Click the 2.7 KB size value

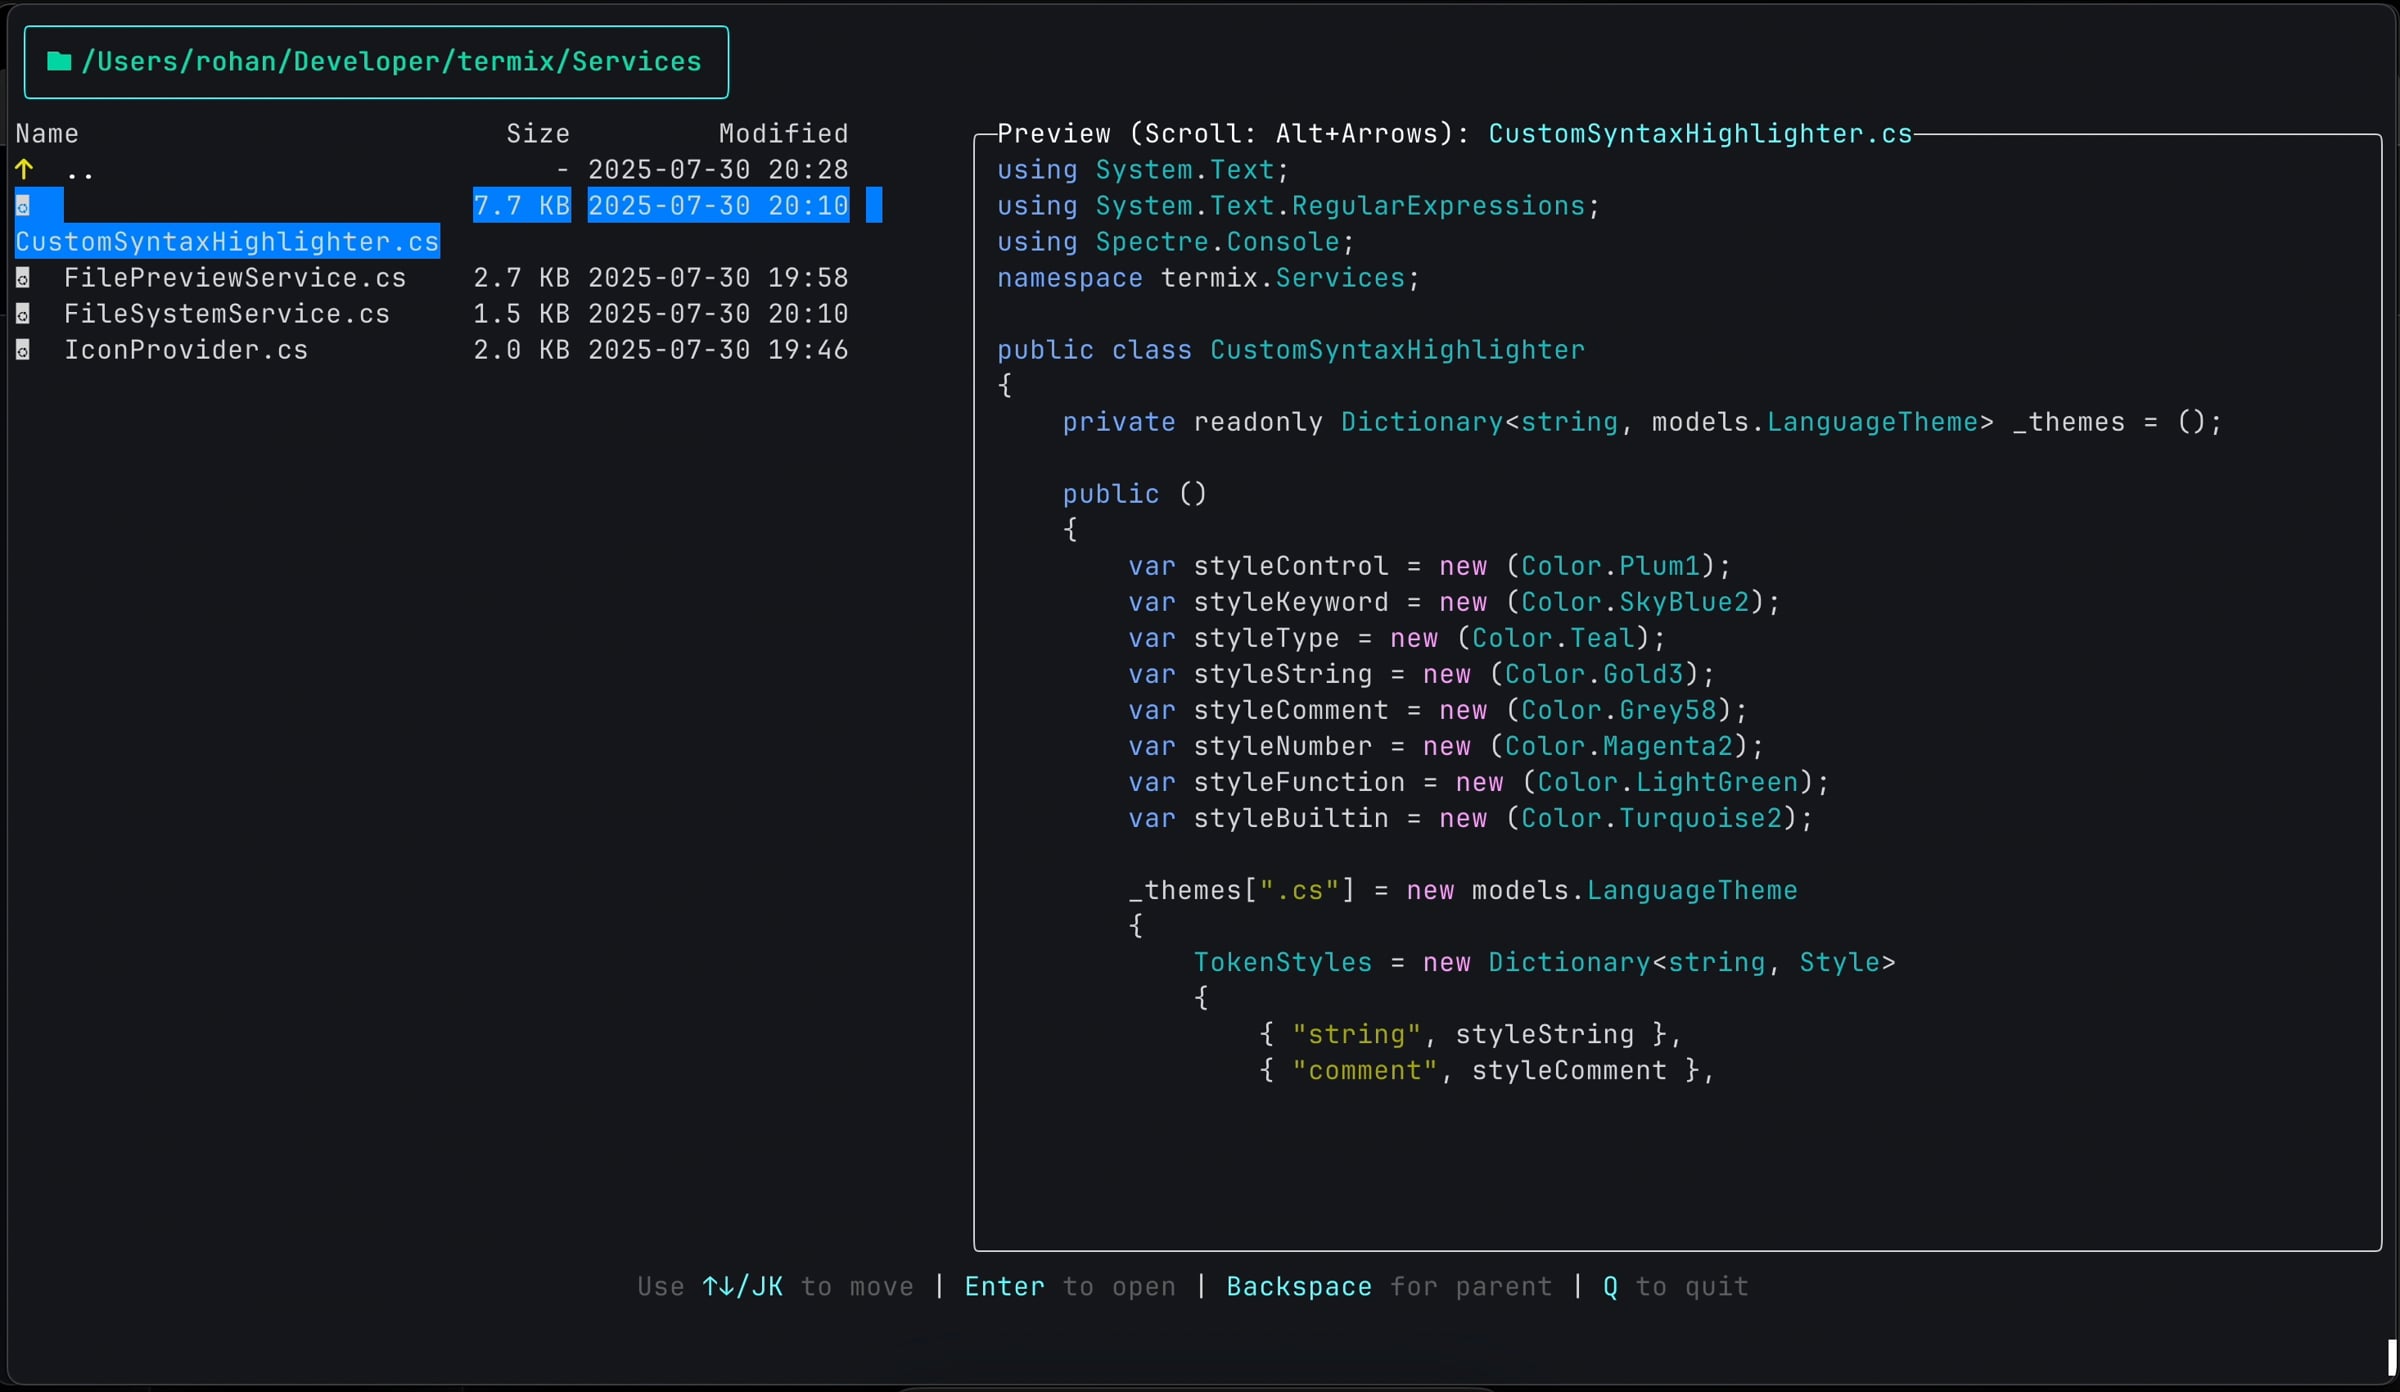click(x=522, y=278)
